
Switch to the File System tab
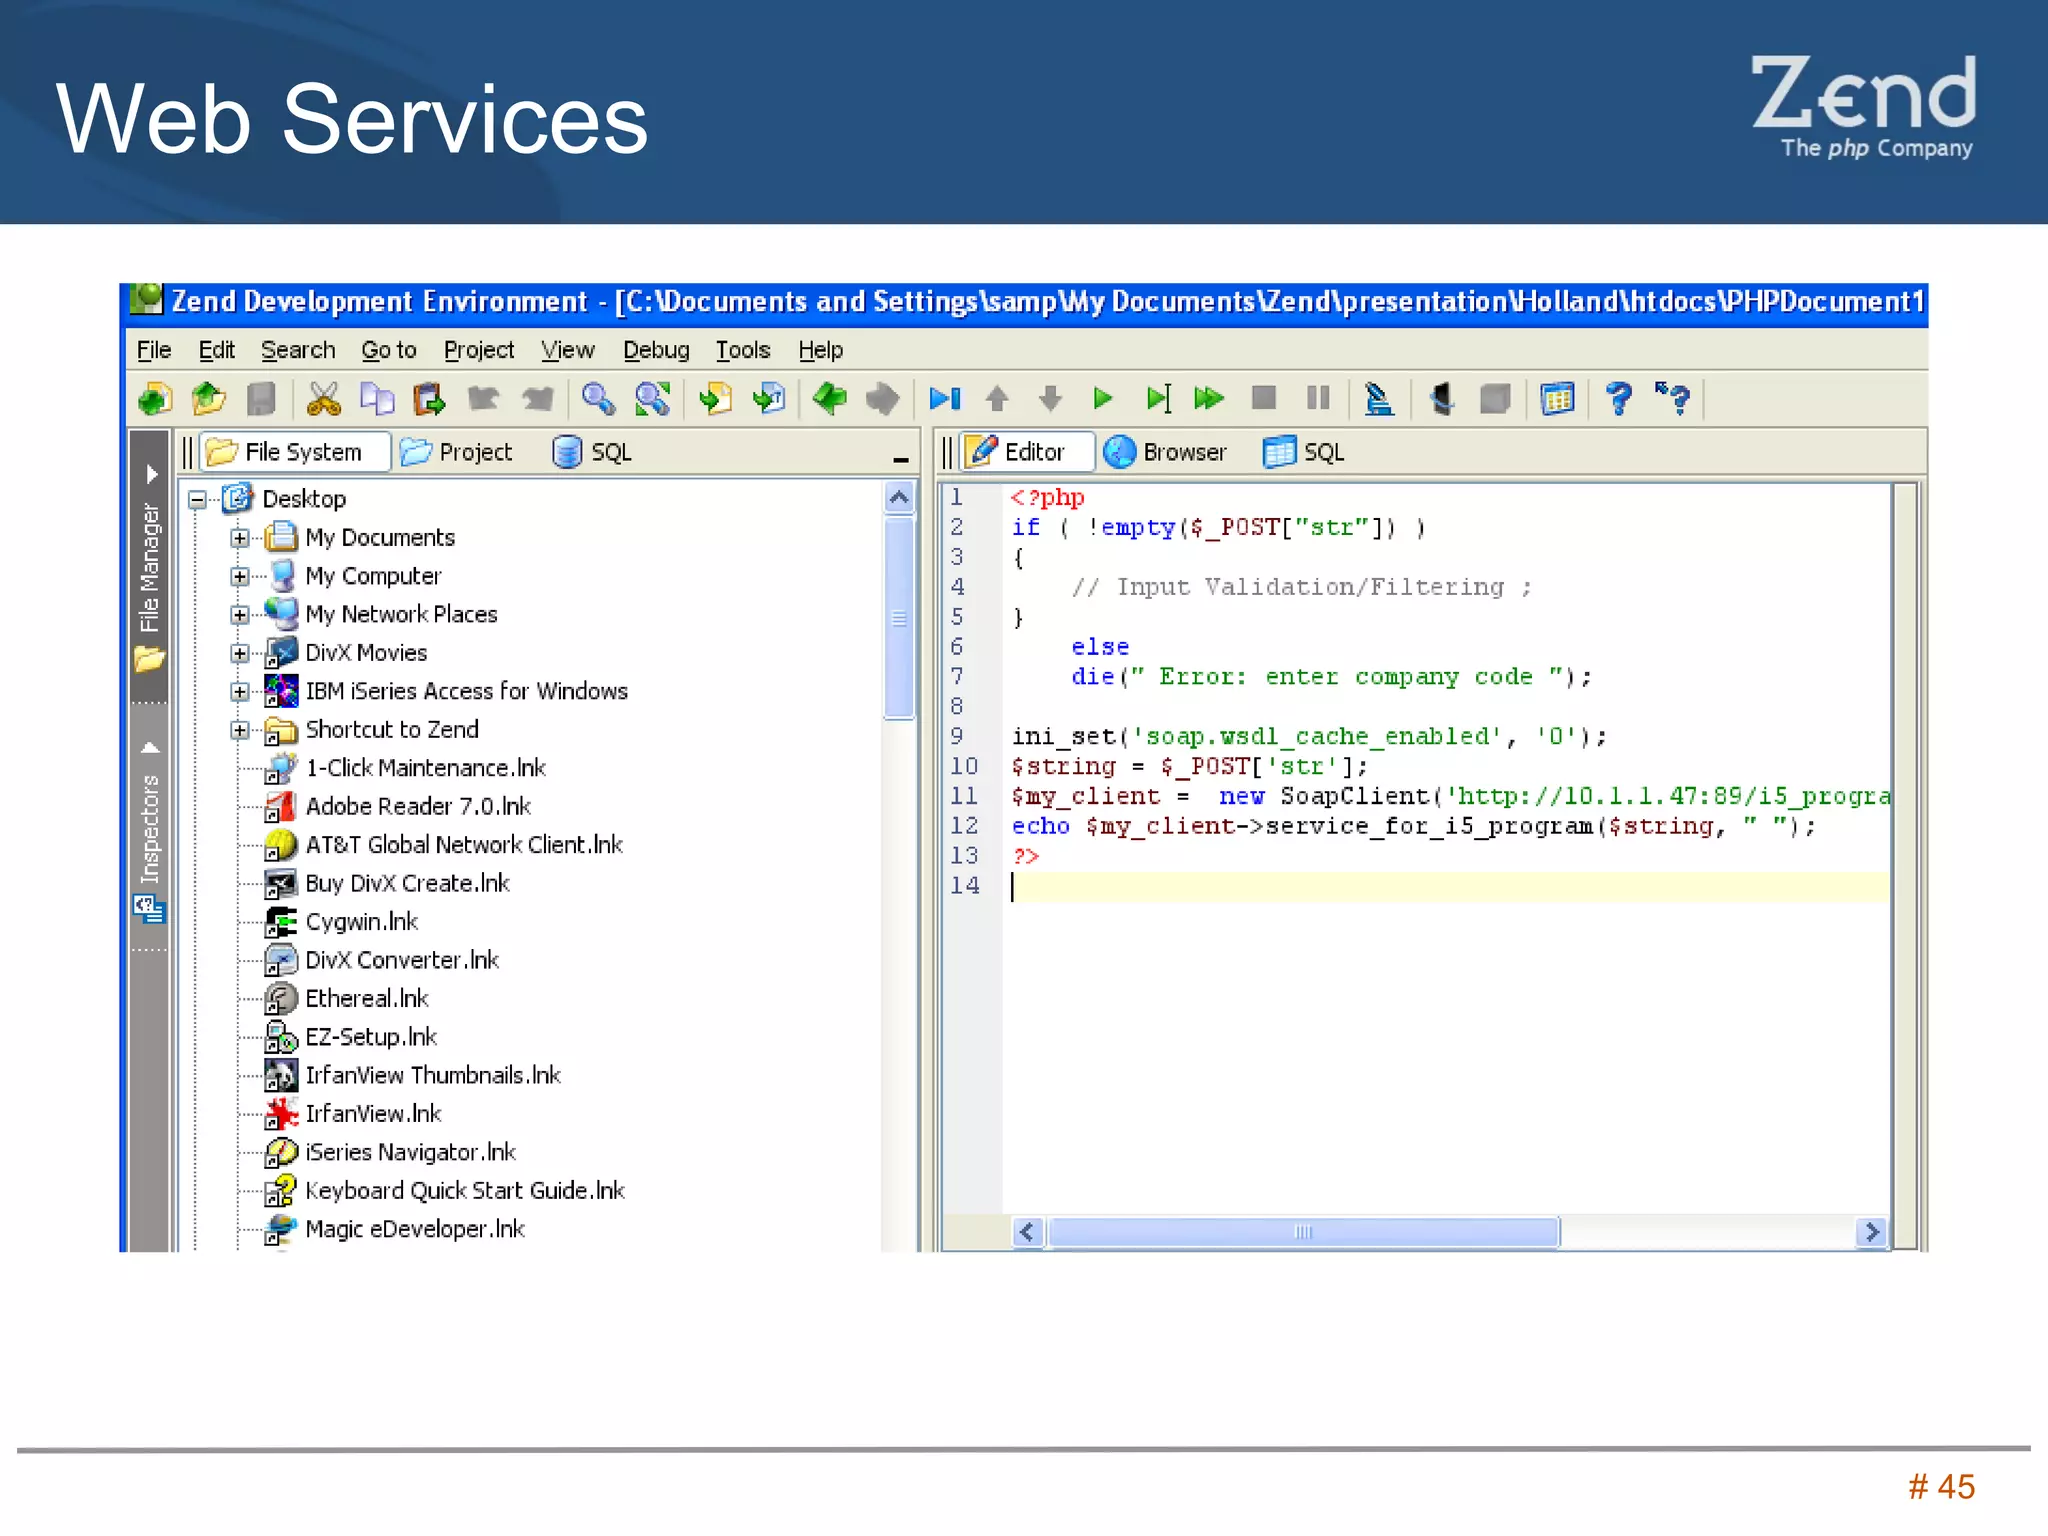pyautogui.click(x=295, y=452)
